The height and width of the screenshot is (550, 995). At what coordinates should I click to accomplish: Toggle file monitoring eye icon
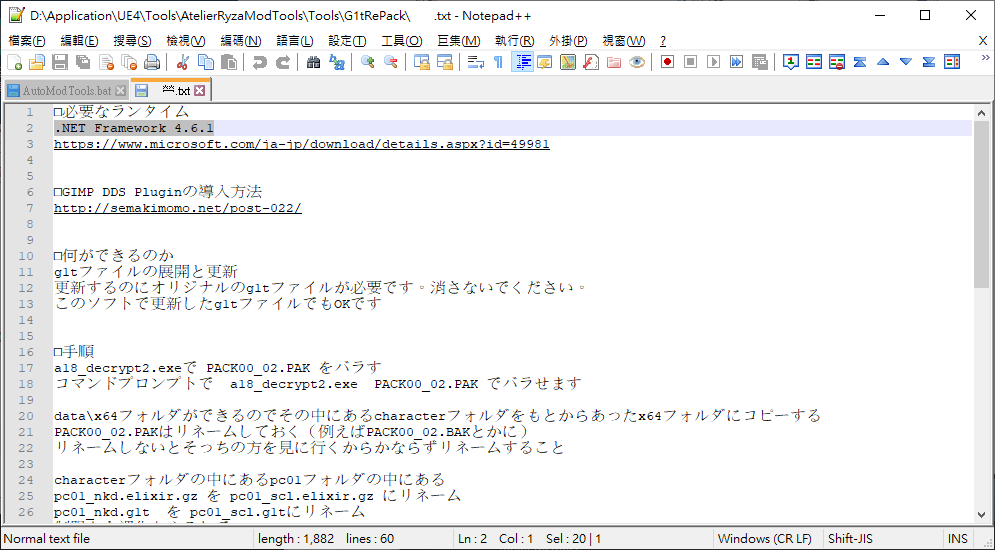[637, 62]
